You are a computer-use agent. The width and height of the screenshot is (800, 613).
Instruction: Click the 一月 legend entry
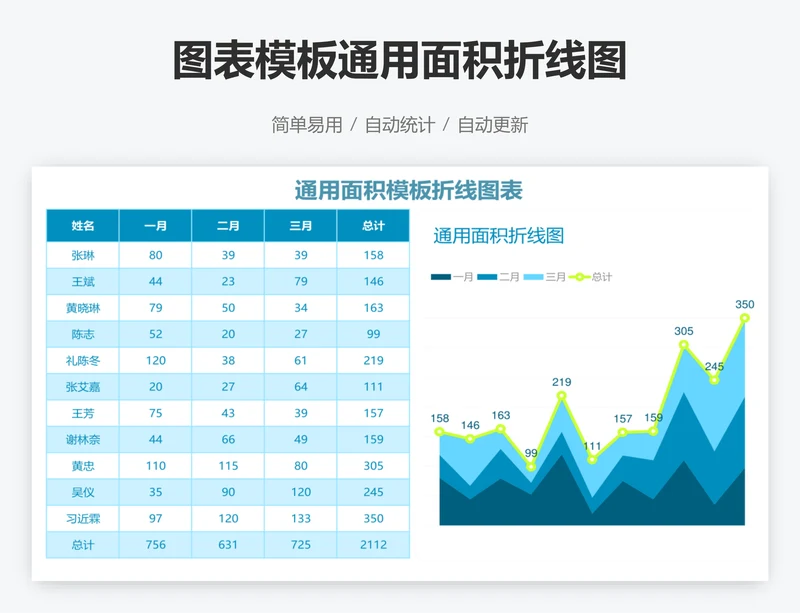point(452,277)
